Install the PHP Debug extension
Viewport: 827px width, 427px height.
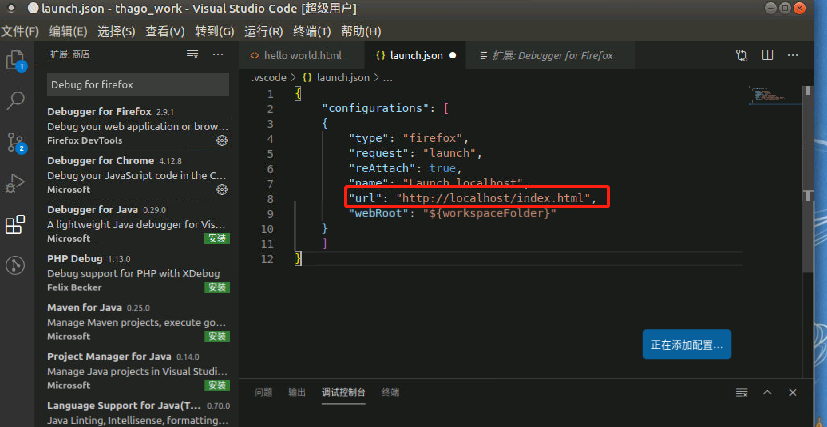click(217, 287)
